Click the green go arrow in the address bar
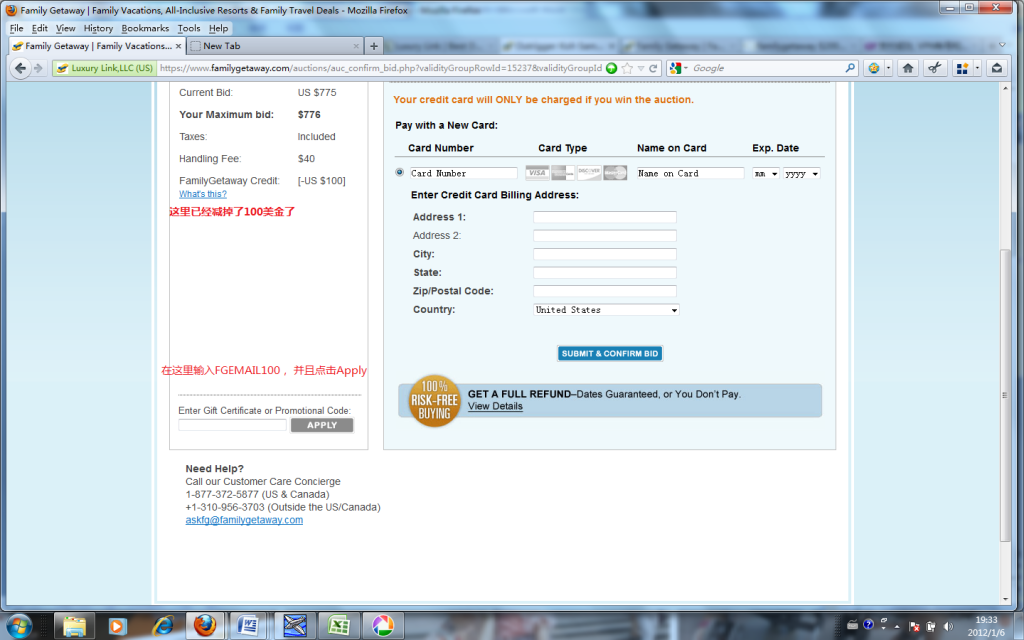This screenshot has height=640, width=1024. [611, 68]
